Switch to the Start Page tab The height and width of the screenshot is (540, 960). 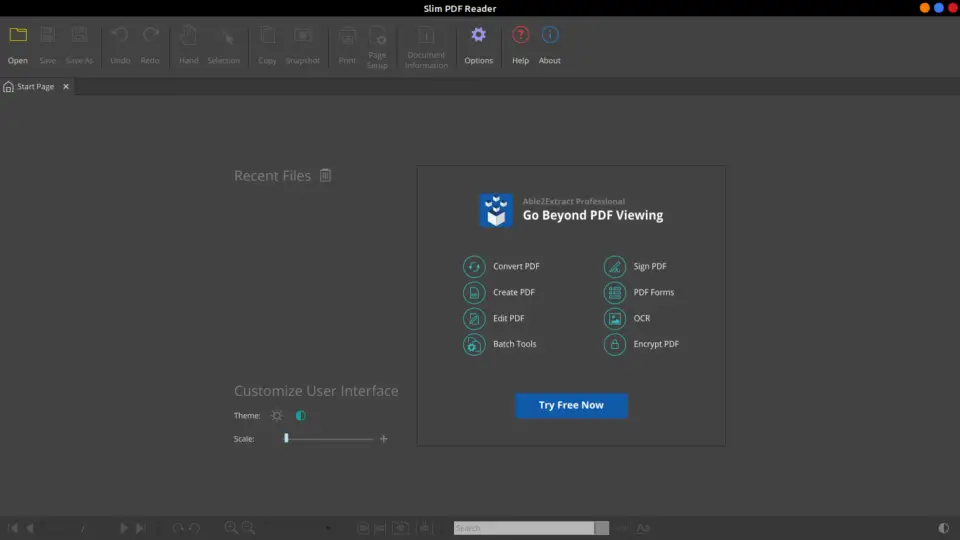(x=35, y=87)
